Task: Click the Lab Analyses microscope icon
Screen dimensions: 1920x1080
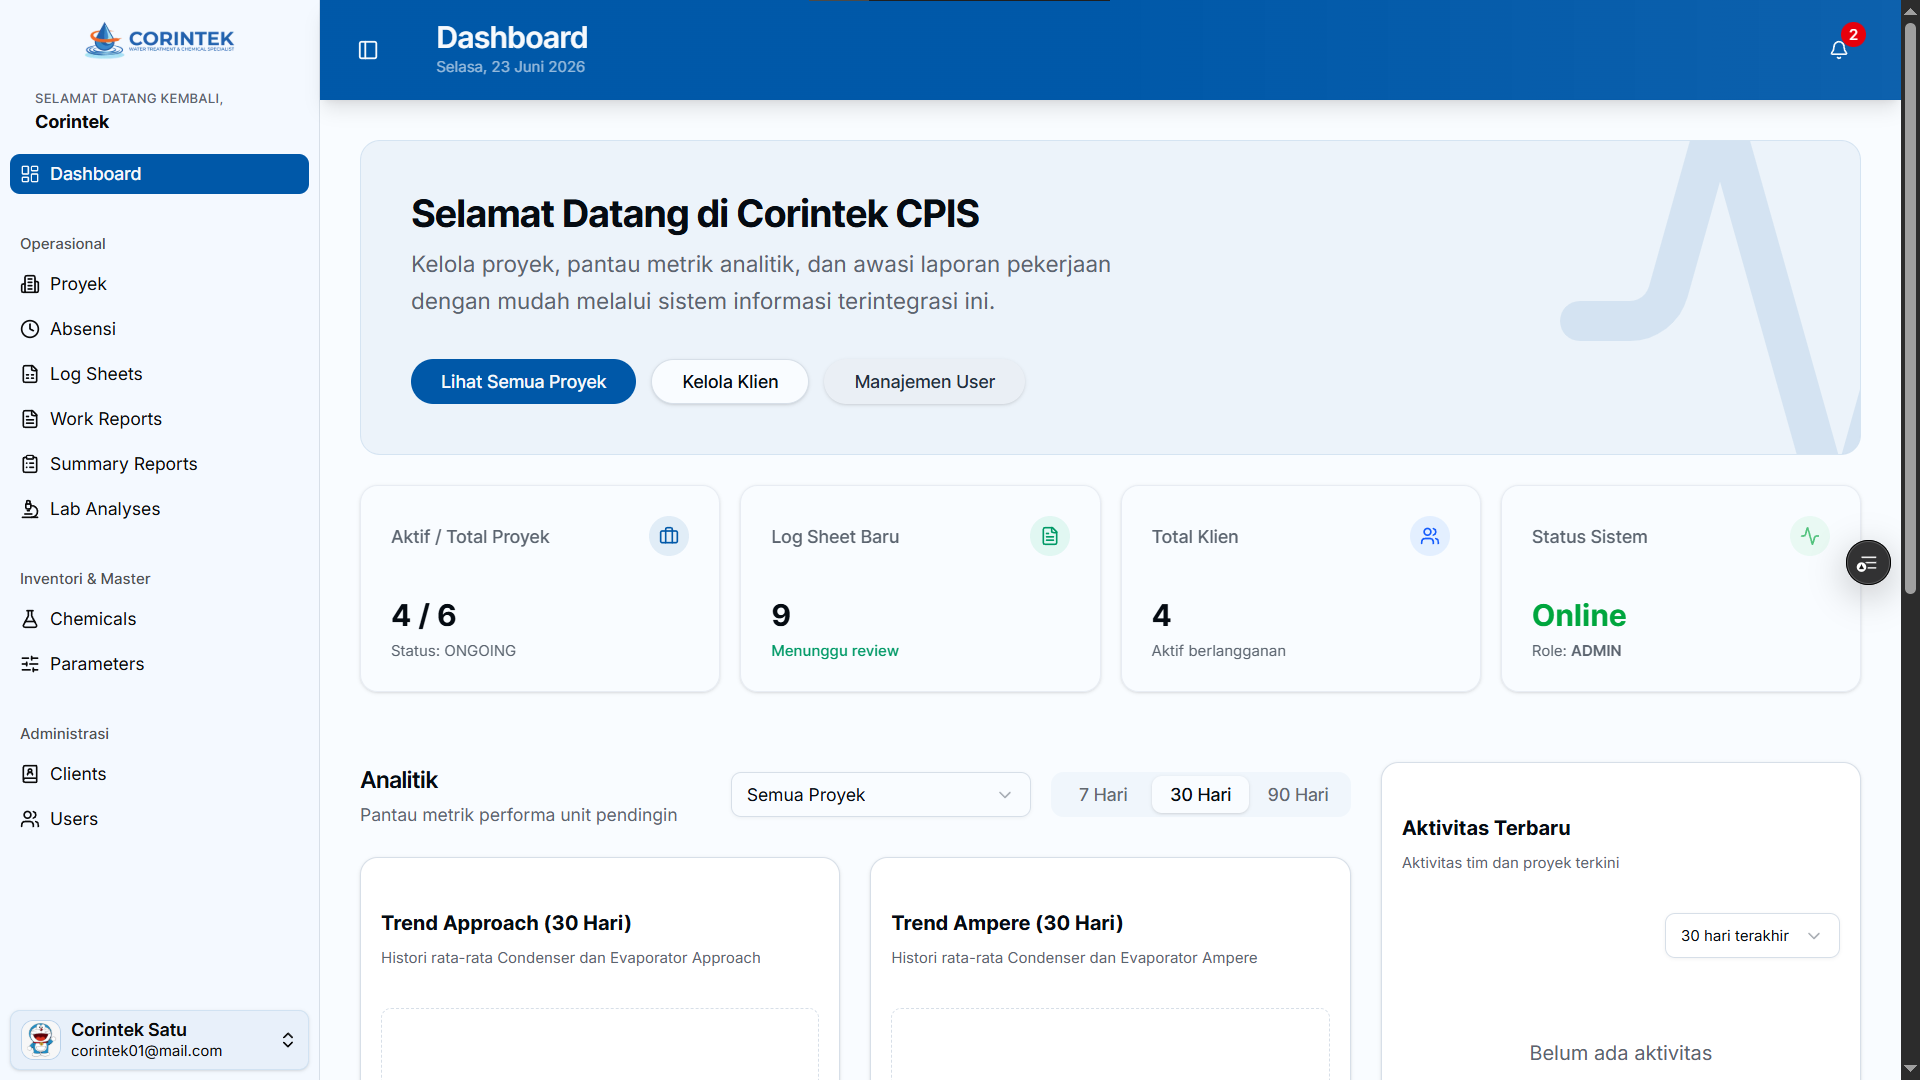Action: pyautogui.click(x=30, y=509)
